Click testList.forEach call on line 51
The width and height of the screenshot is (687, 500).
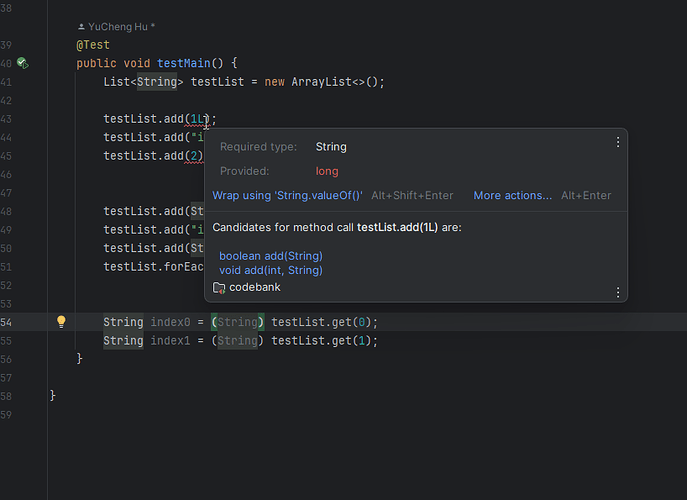tap(153, 266)
